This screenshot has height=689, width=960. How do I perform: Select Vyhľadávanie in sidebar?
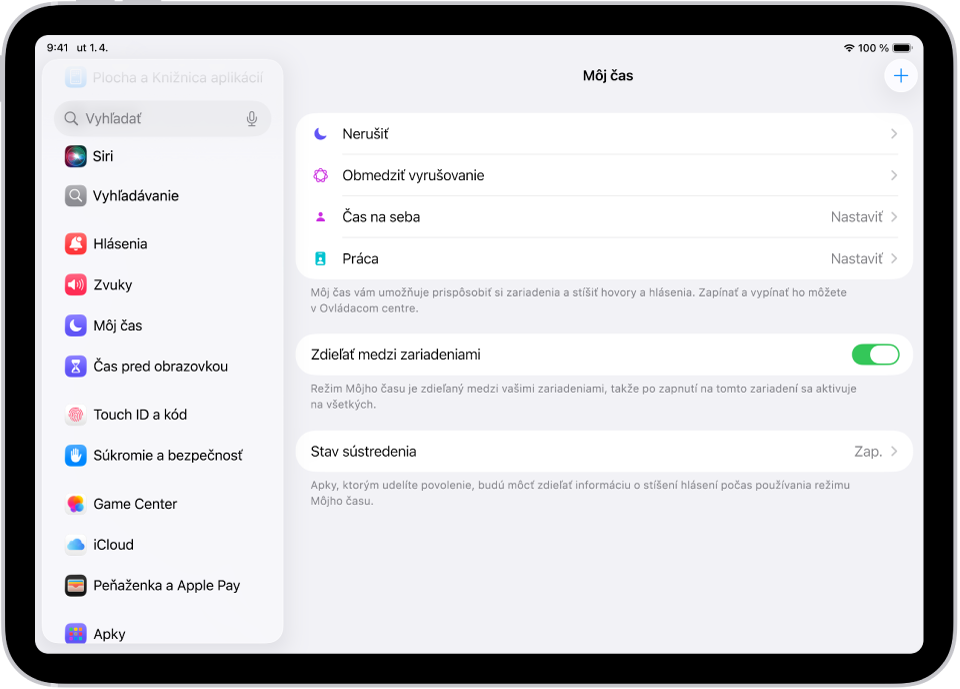162,196
